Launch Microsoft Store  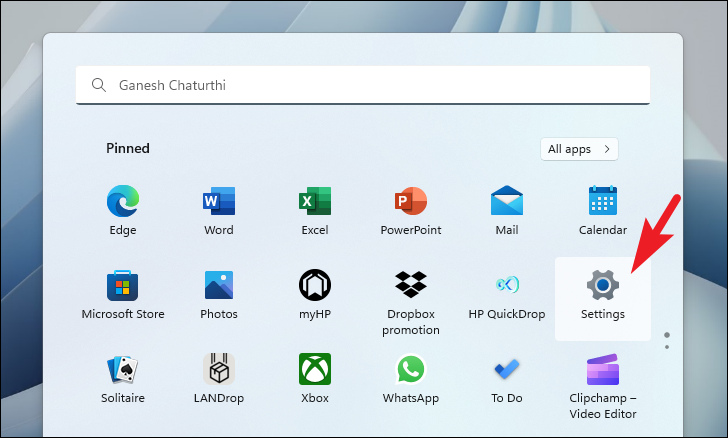(123, 285)
